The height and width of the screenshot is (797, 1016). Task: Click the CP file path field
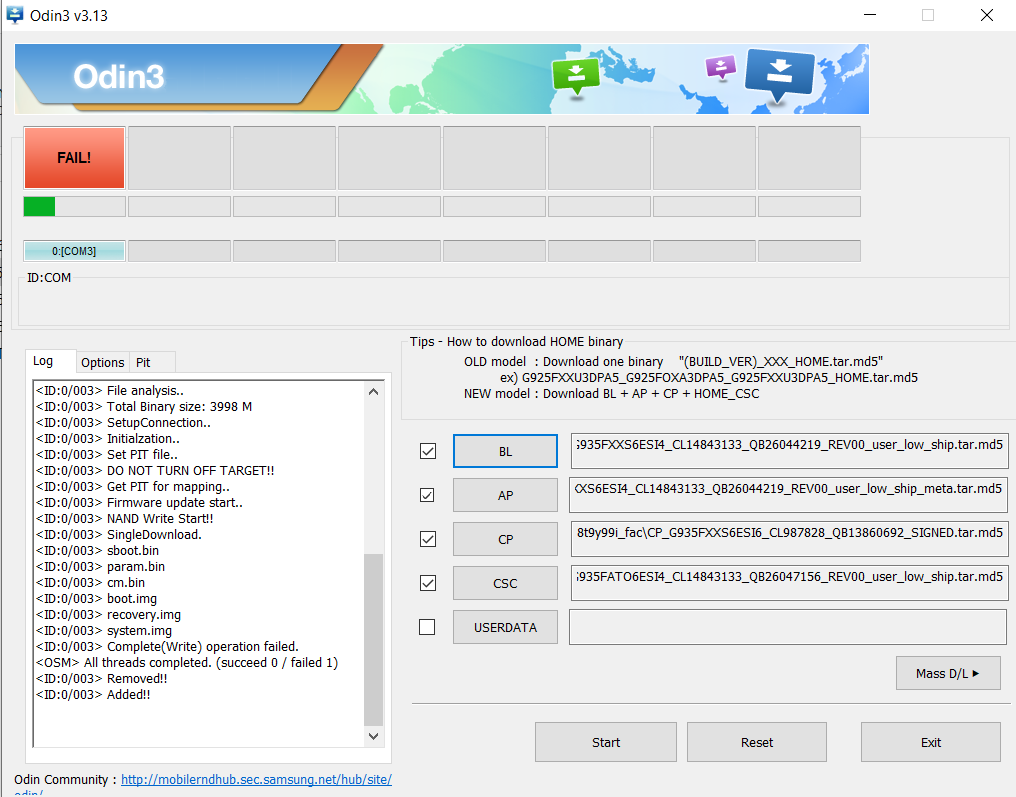(789, 539)
